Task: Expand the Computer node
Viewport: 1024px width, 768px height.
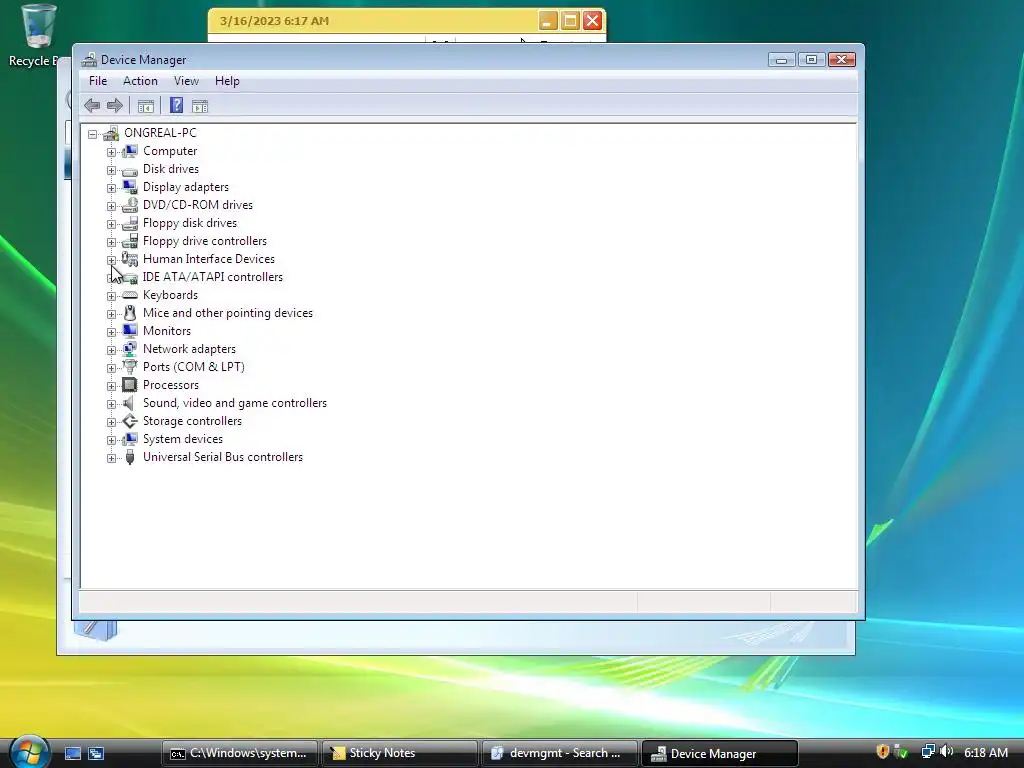Action: (x=111, y=152)
